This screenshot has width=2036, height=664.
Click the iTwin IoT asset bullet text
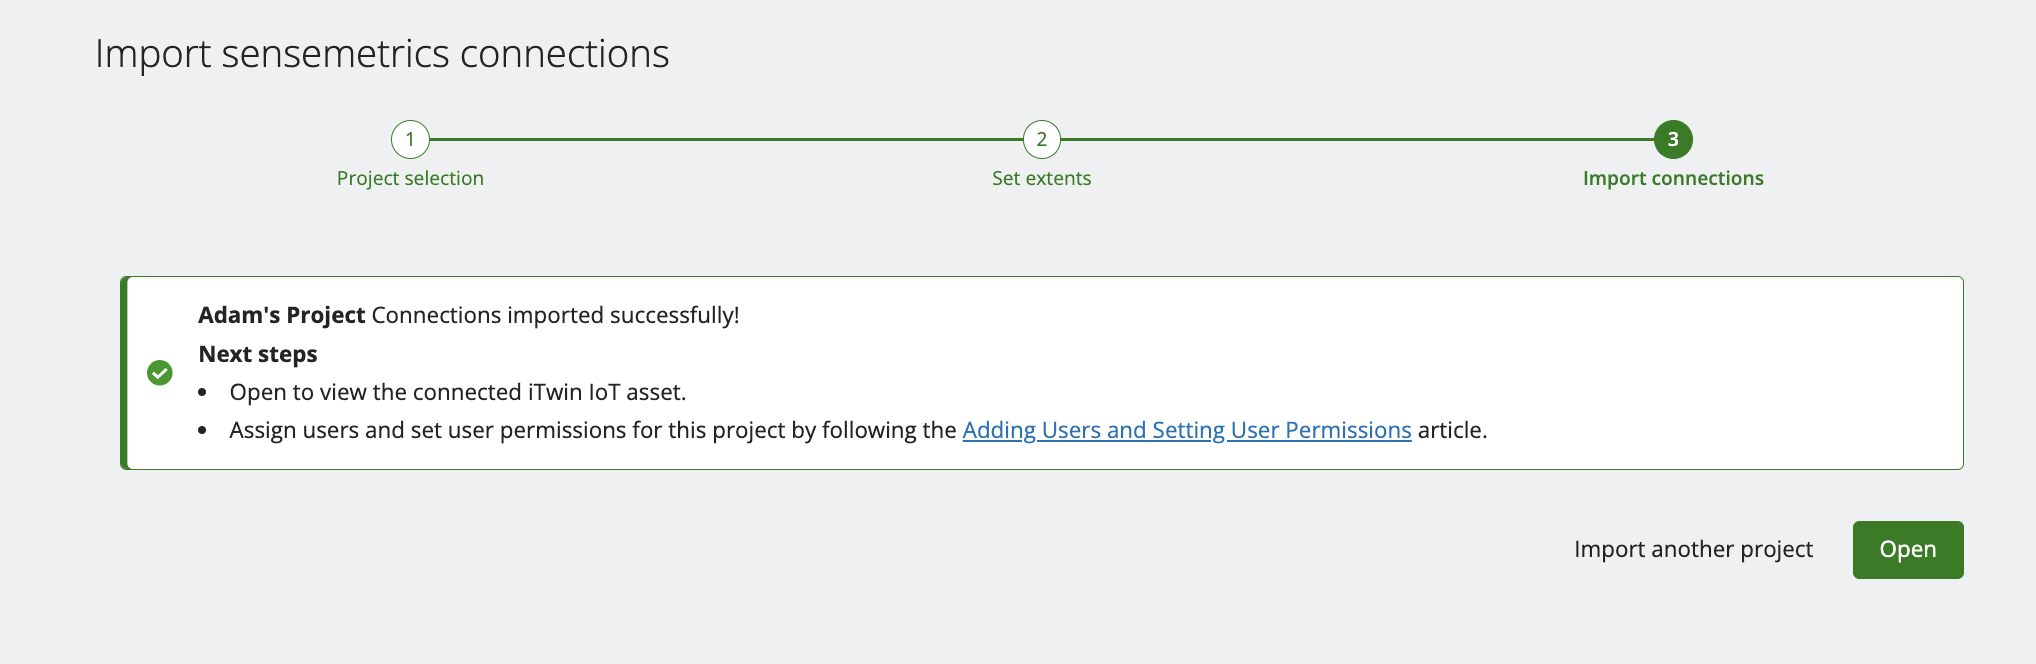[457, 392]
